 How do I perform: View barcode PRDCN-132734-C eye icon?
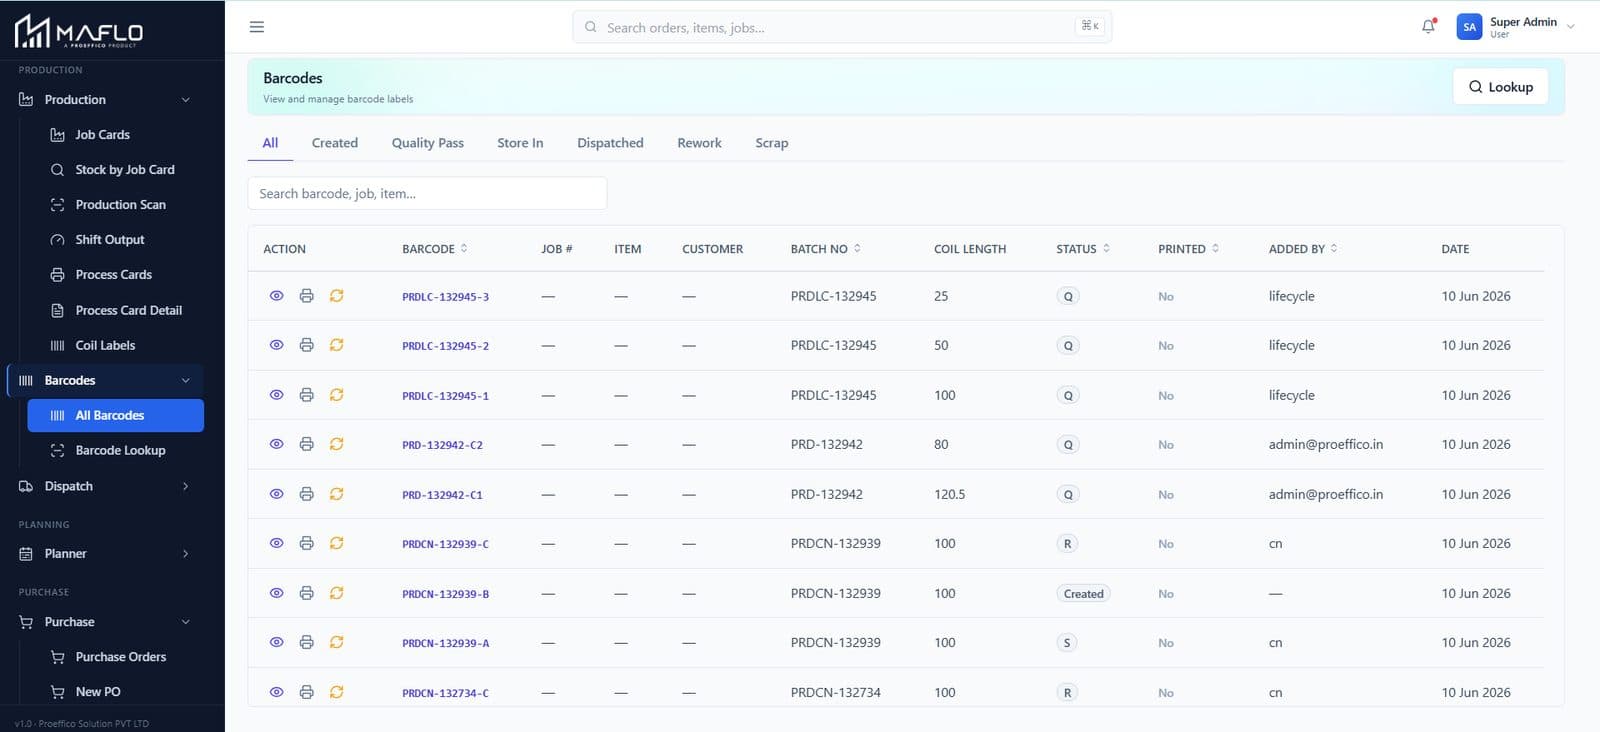277,692
